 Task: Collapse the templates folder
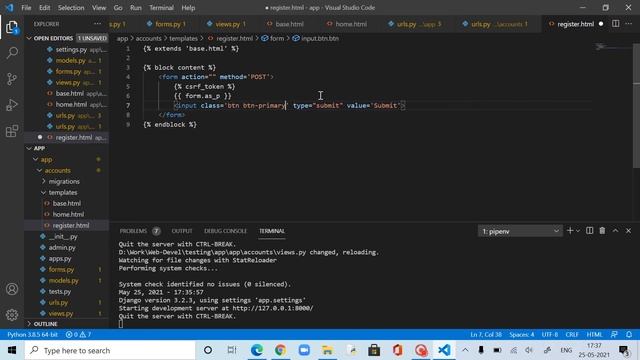(44, 193)
